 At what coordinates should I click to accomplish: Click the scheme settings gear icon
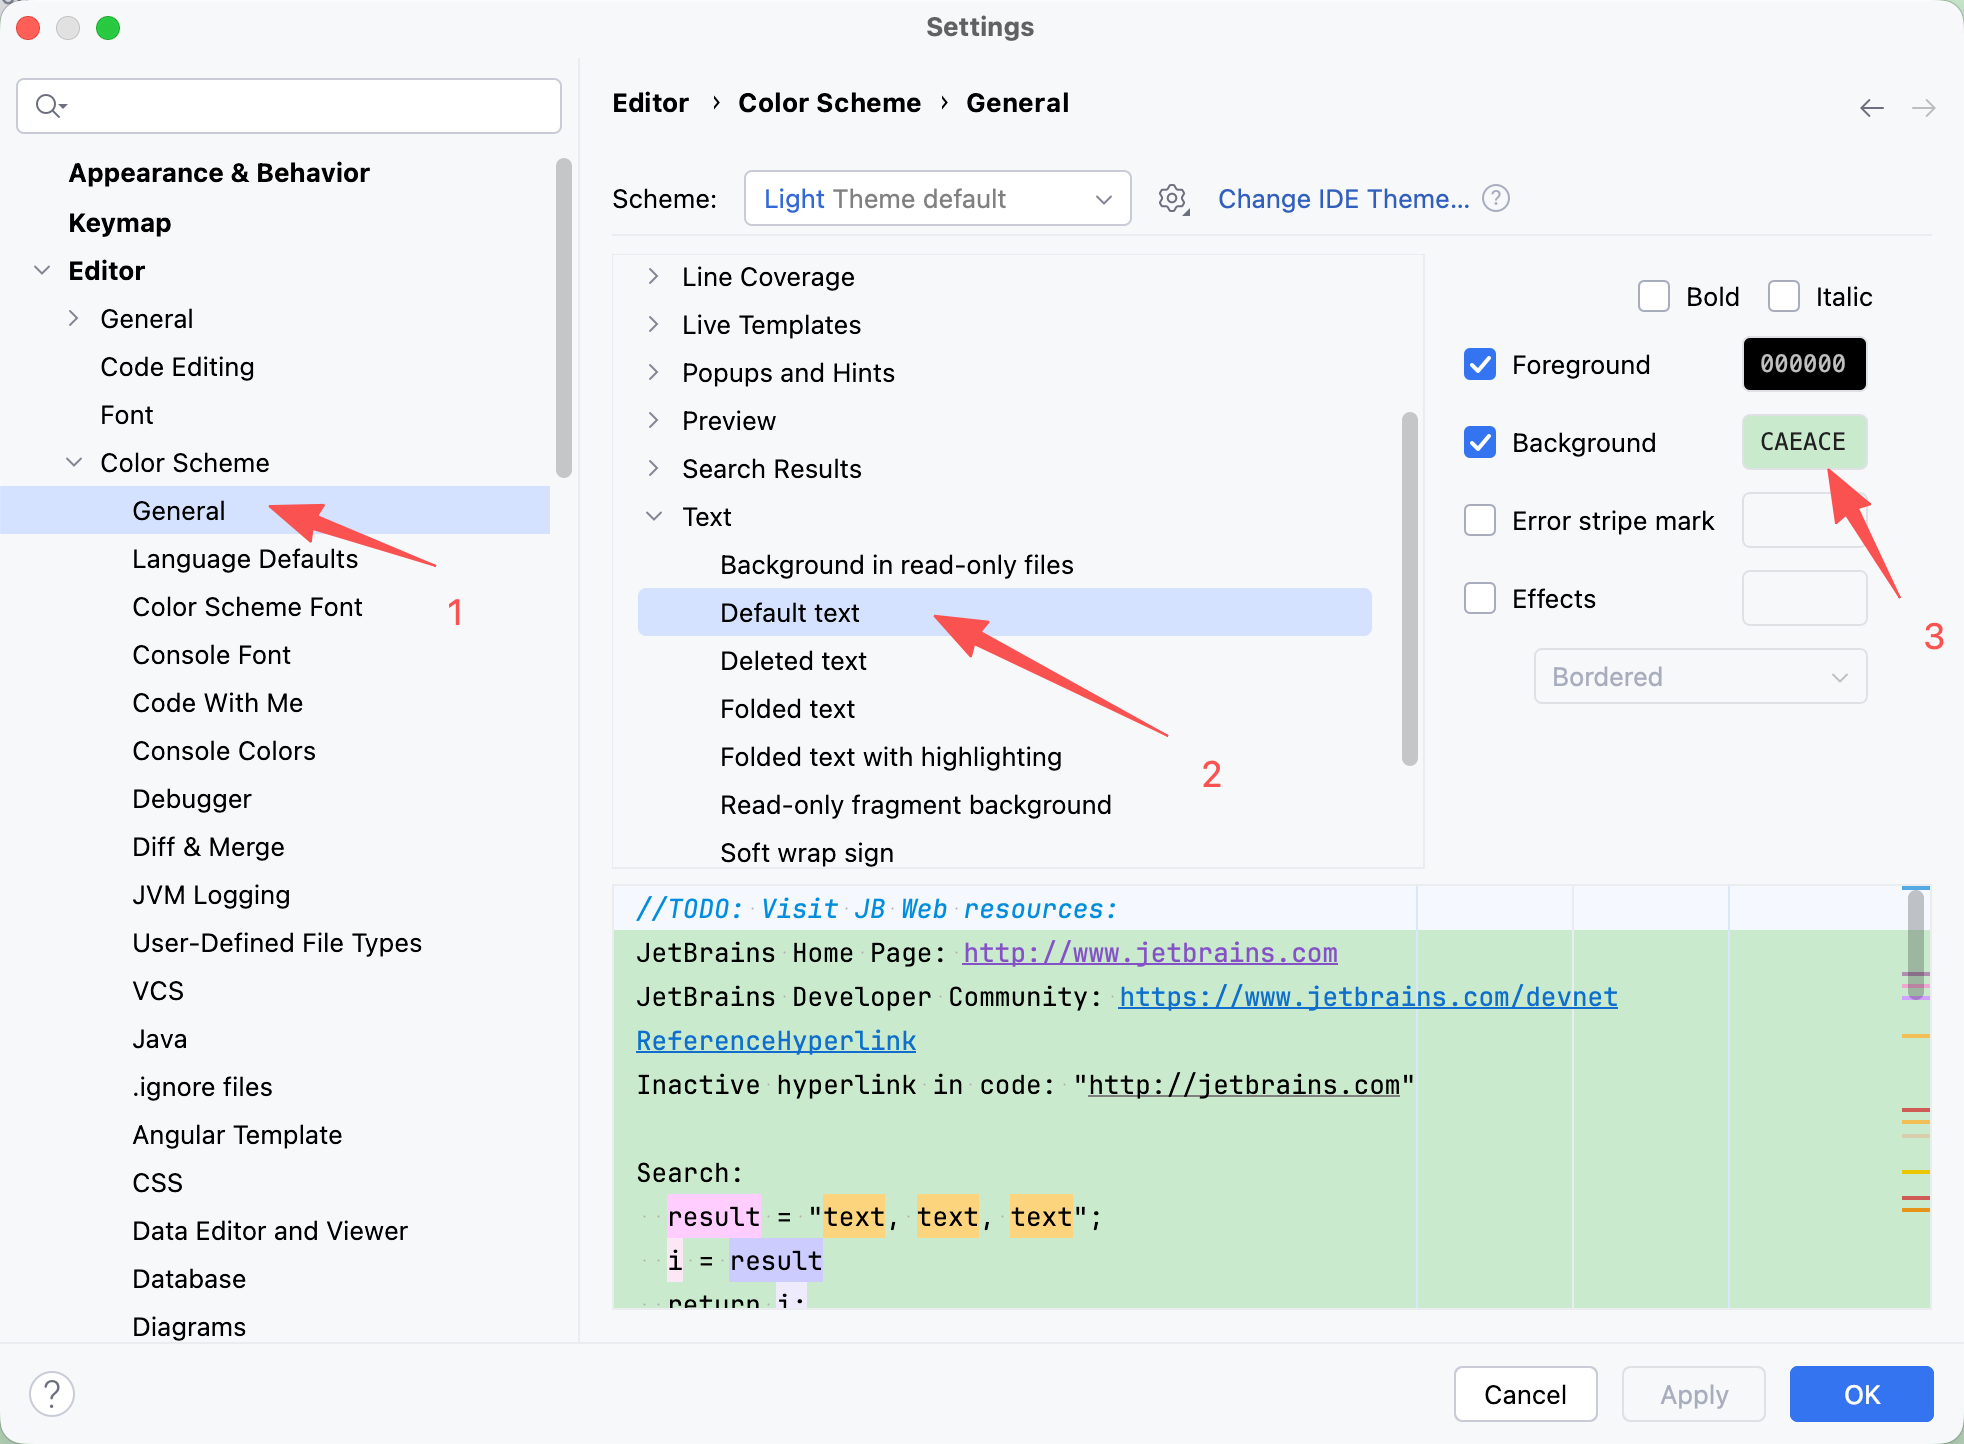click(1173, 199)
